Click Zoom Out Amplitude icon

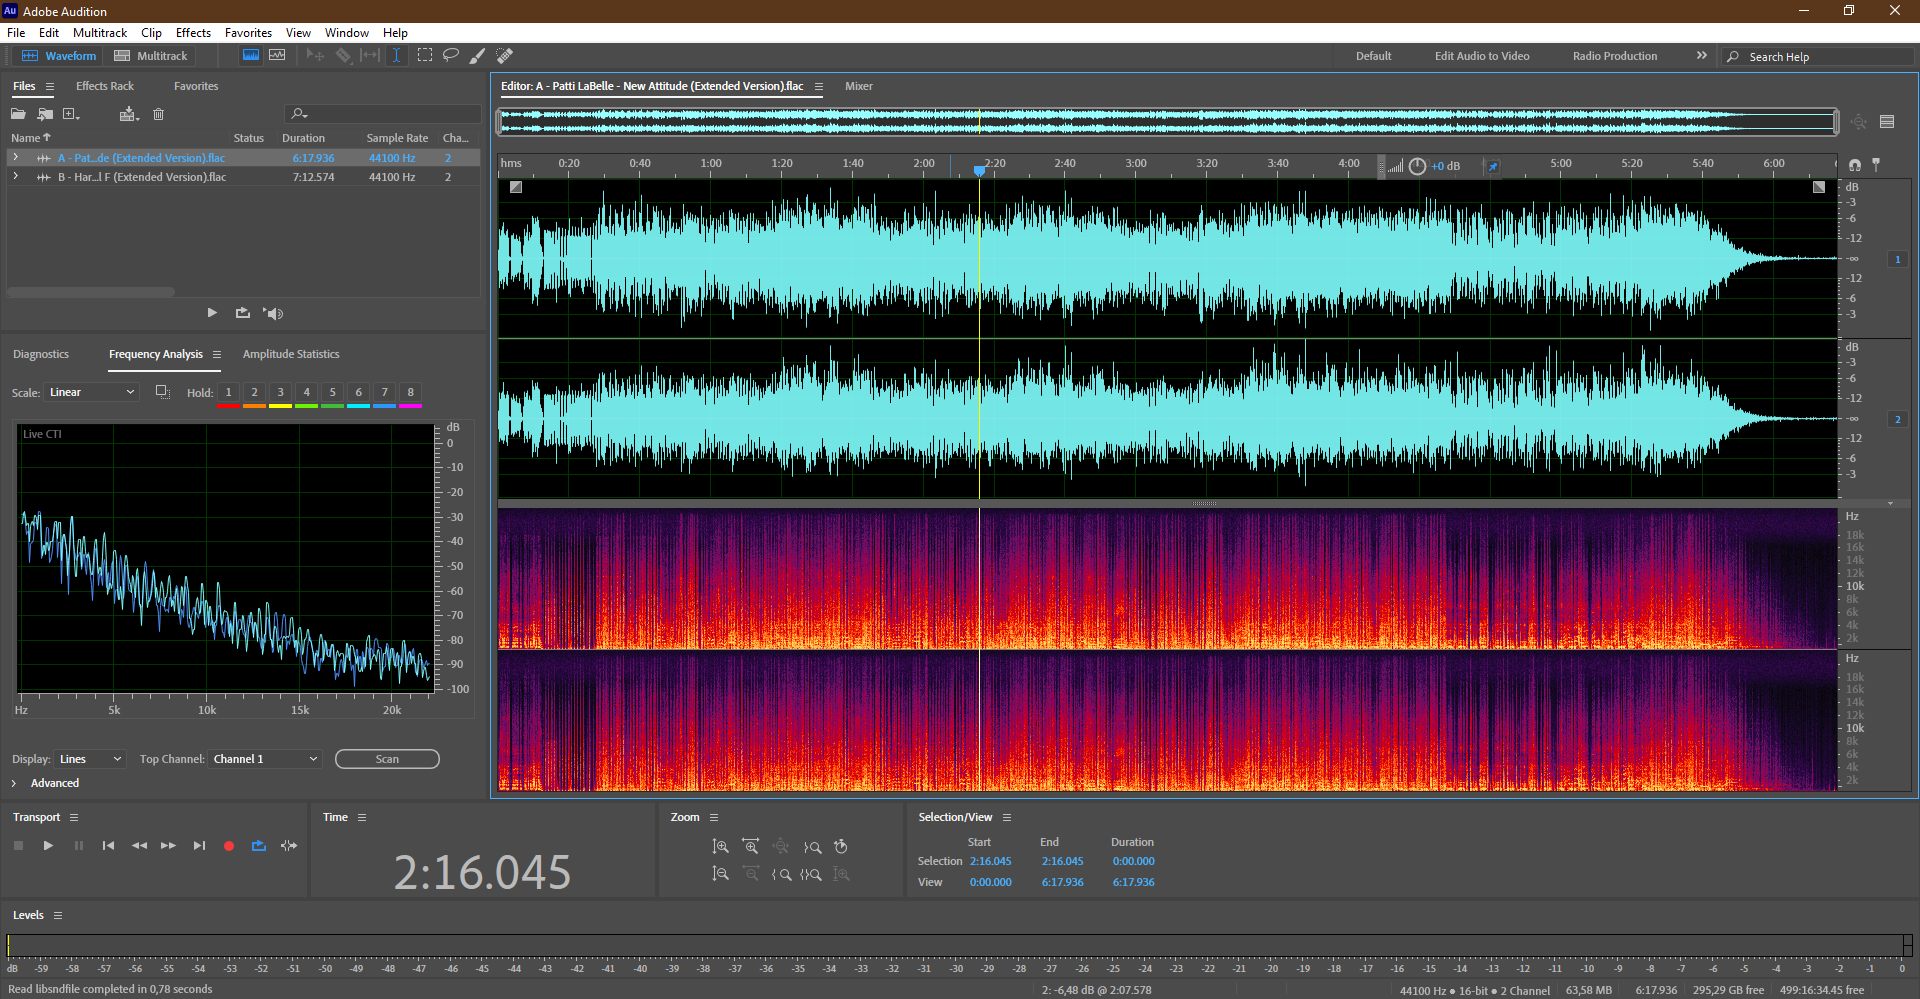coord(720,874)
